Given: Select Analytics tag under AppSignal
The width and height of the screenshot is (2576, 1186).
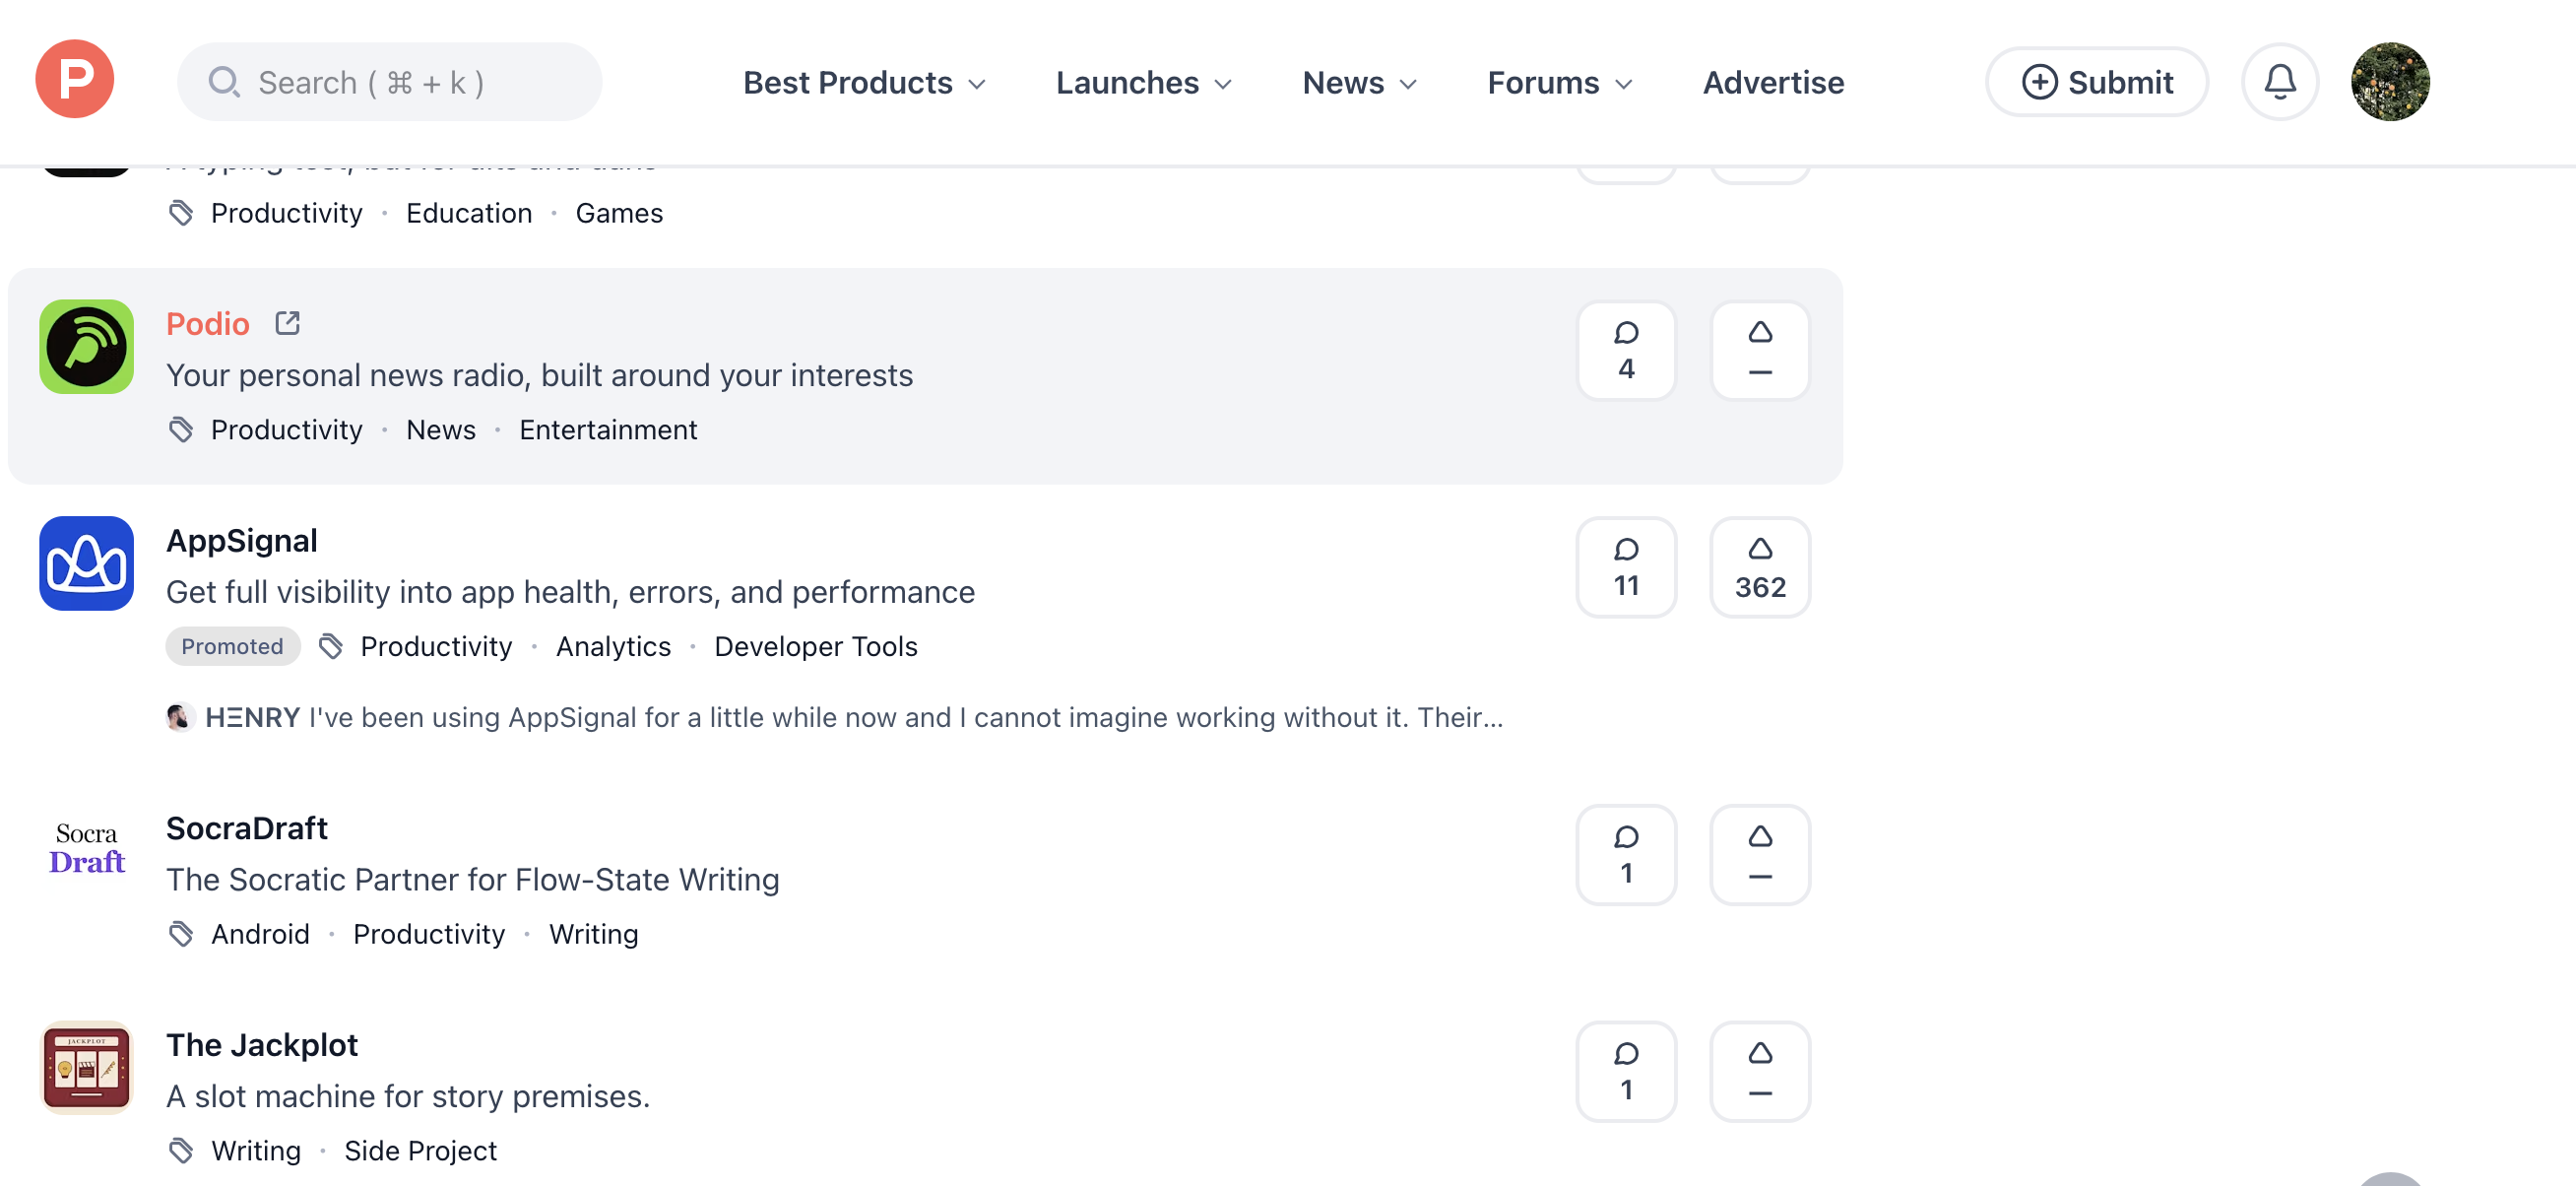Looking at the screenshot, I should [613, 646].
